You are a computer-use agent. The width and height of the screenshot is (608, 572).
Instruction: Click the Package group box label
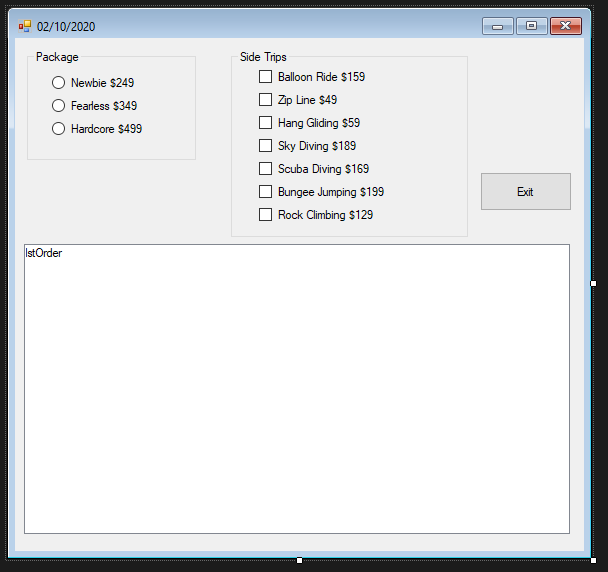click(x=57, y=57)
